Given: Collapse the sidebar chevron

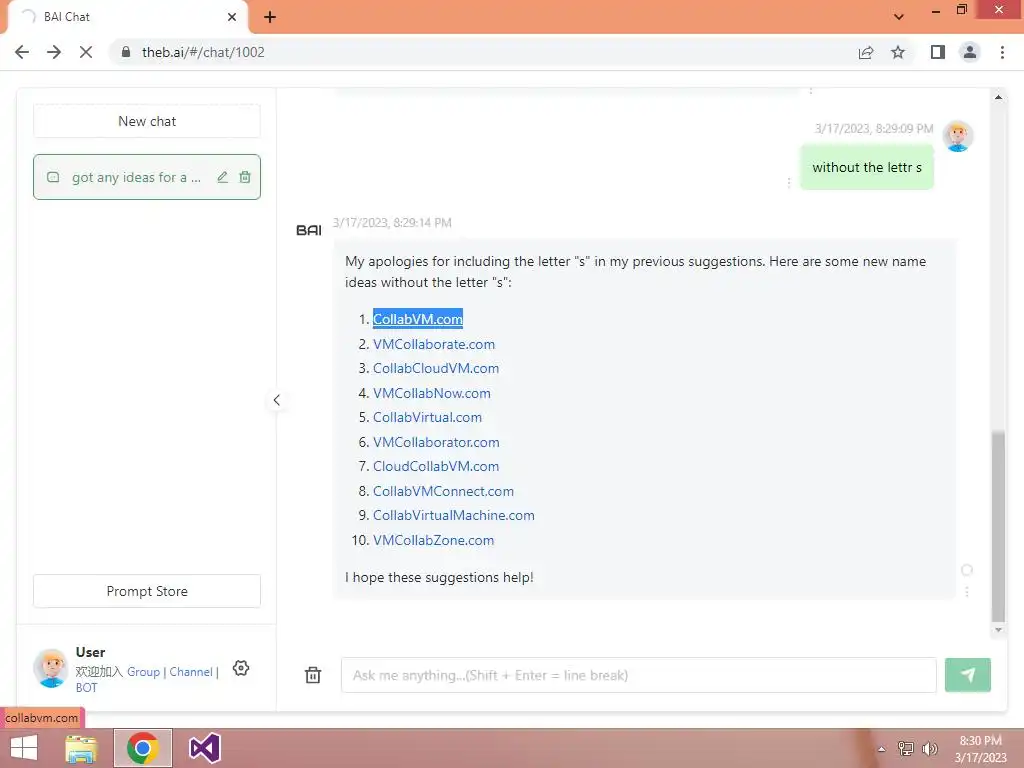Looking at the screenshot, I should click(x=276, y=400).
